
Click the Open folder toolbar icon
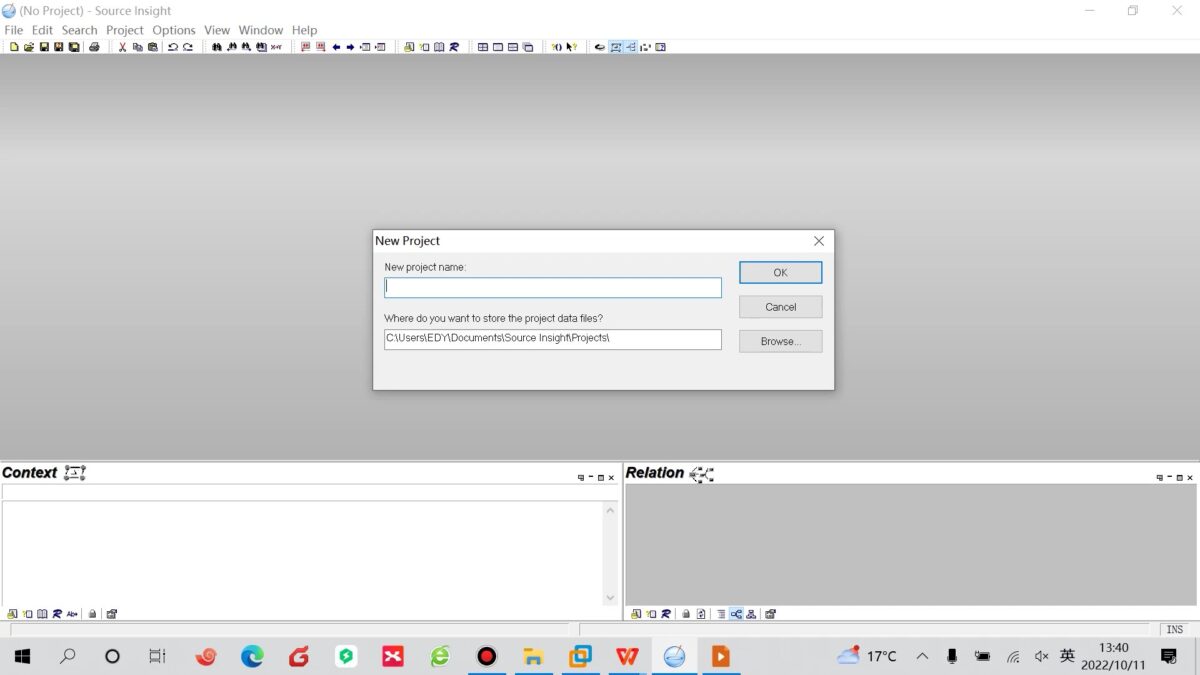(29, 47)
